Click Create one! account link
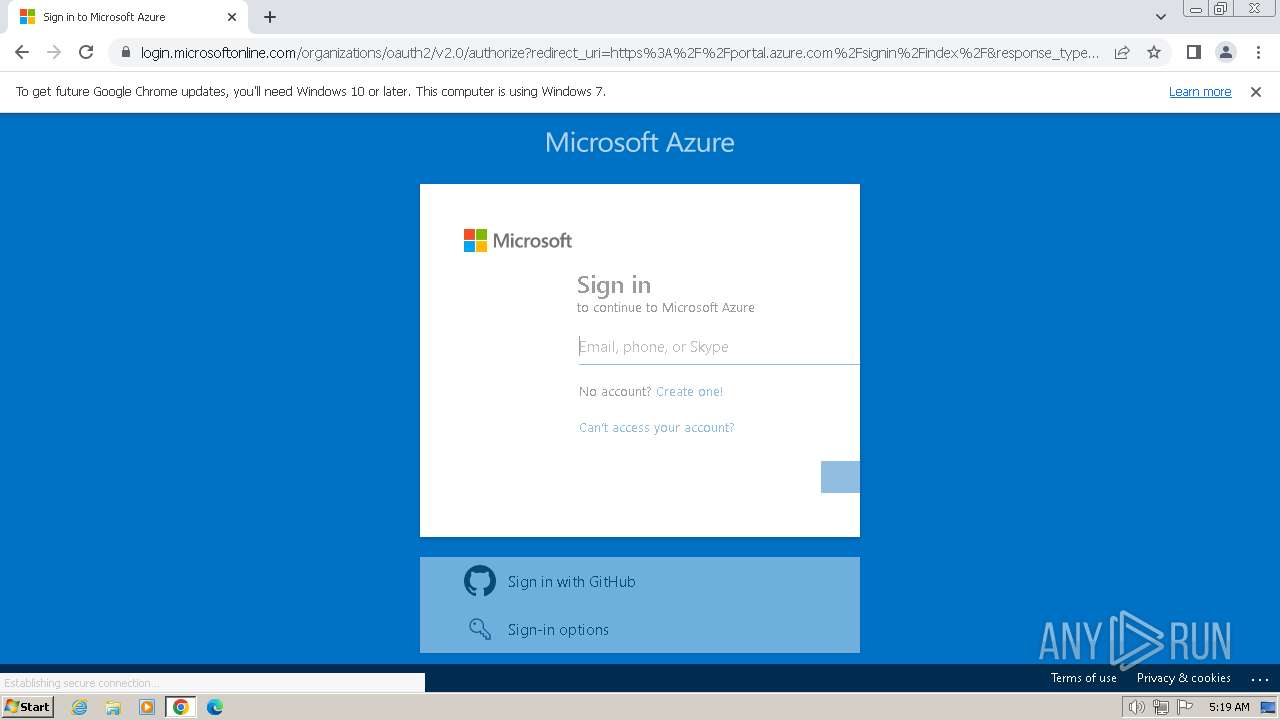The height and width of the screenshot is (720, 1280). 689,391
